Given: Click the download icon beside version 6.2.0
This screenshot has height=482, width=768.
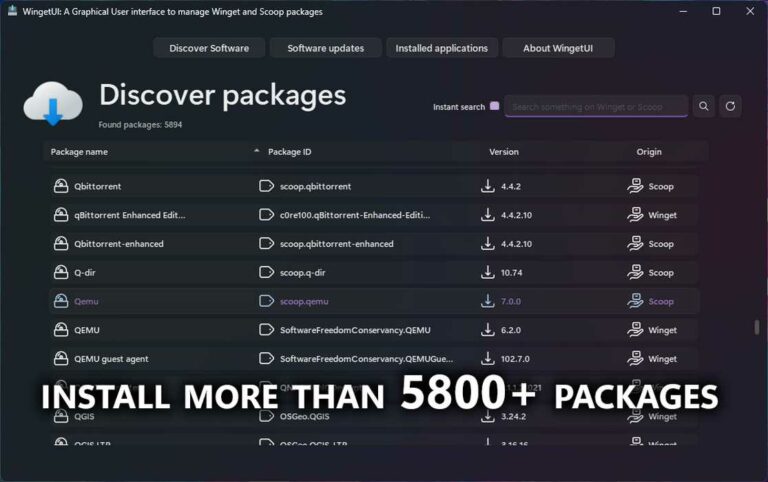Looking at the screenshot, I should point(487,330).
